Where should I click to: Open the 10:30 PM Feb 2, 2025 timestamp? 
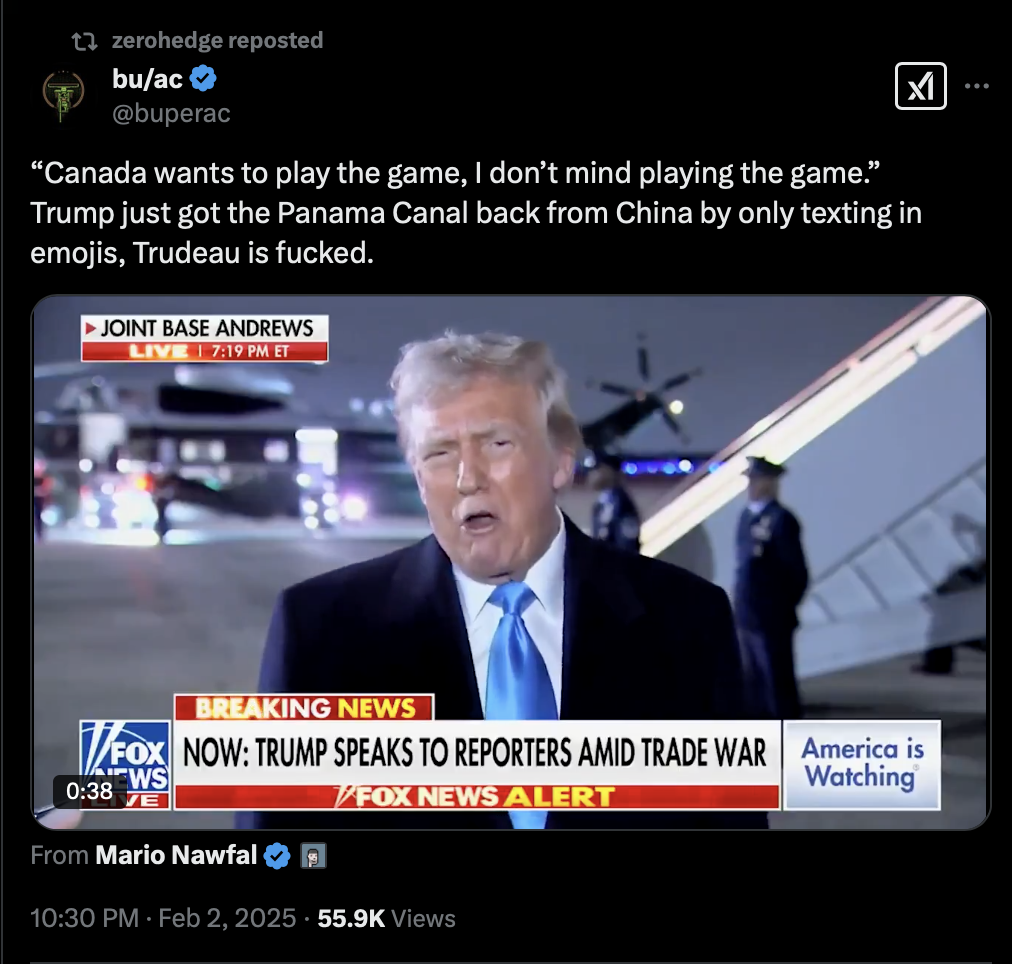tap(163, 918)
